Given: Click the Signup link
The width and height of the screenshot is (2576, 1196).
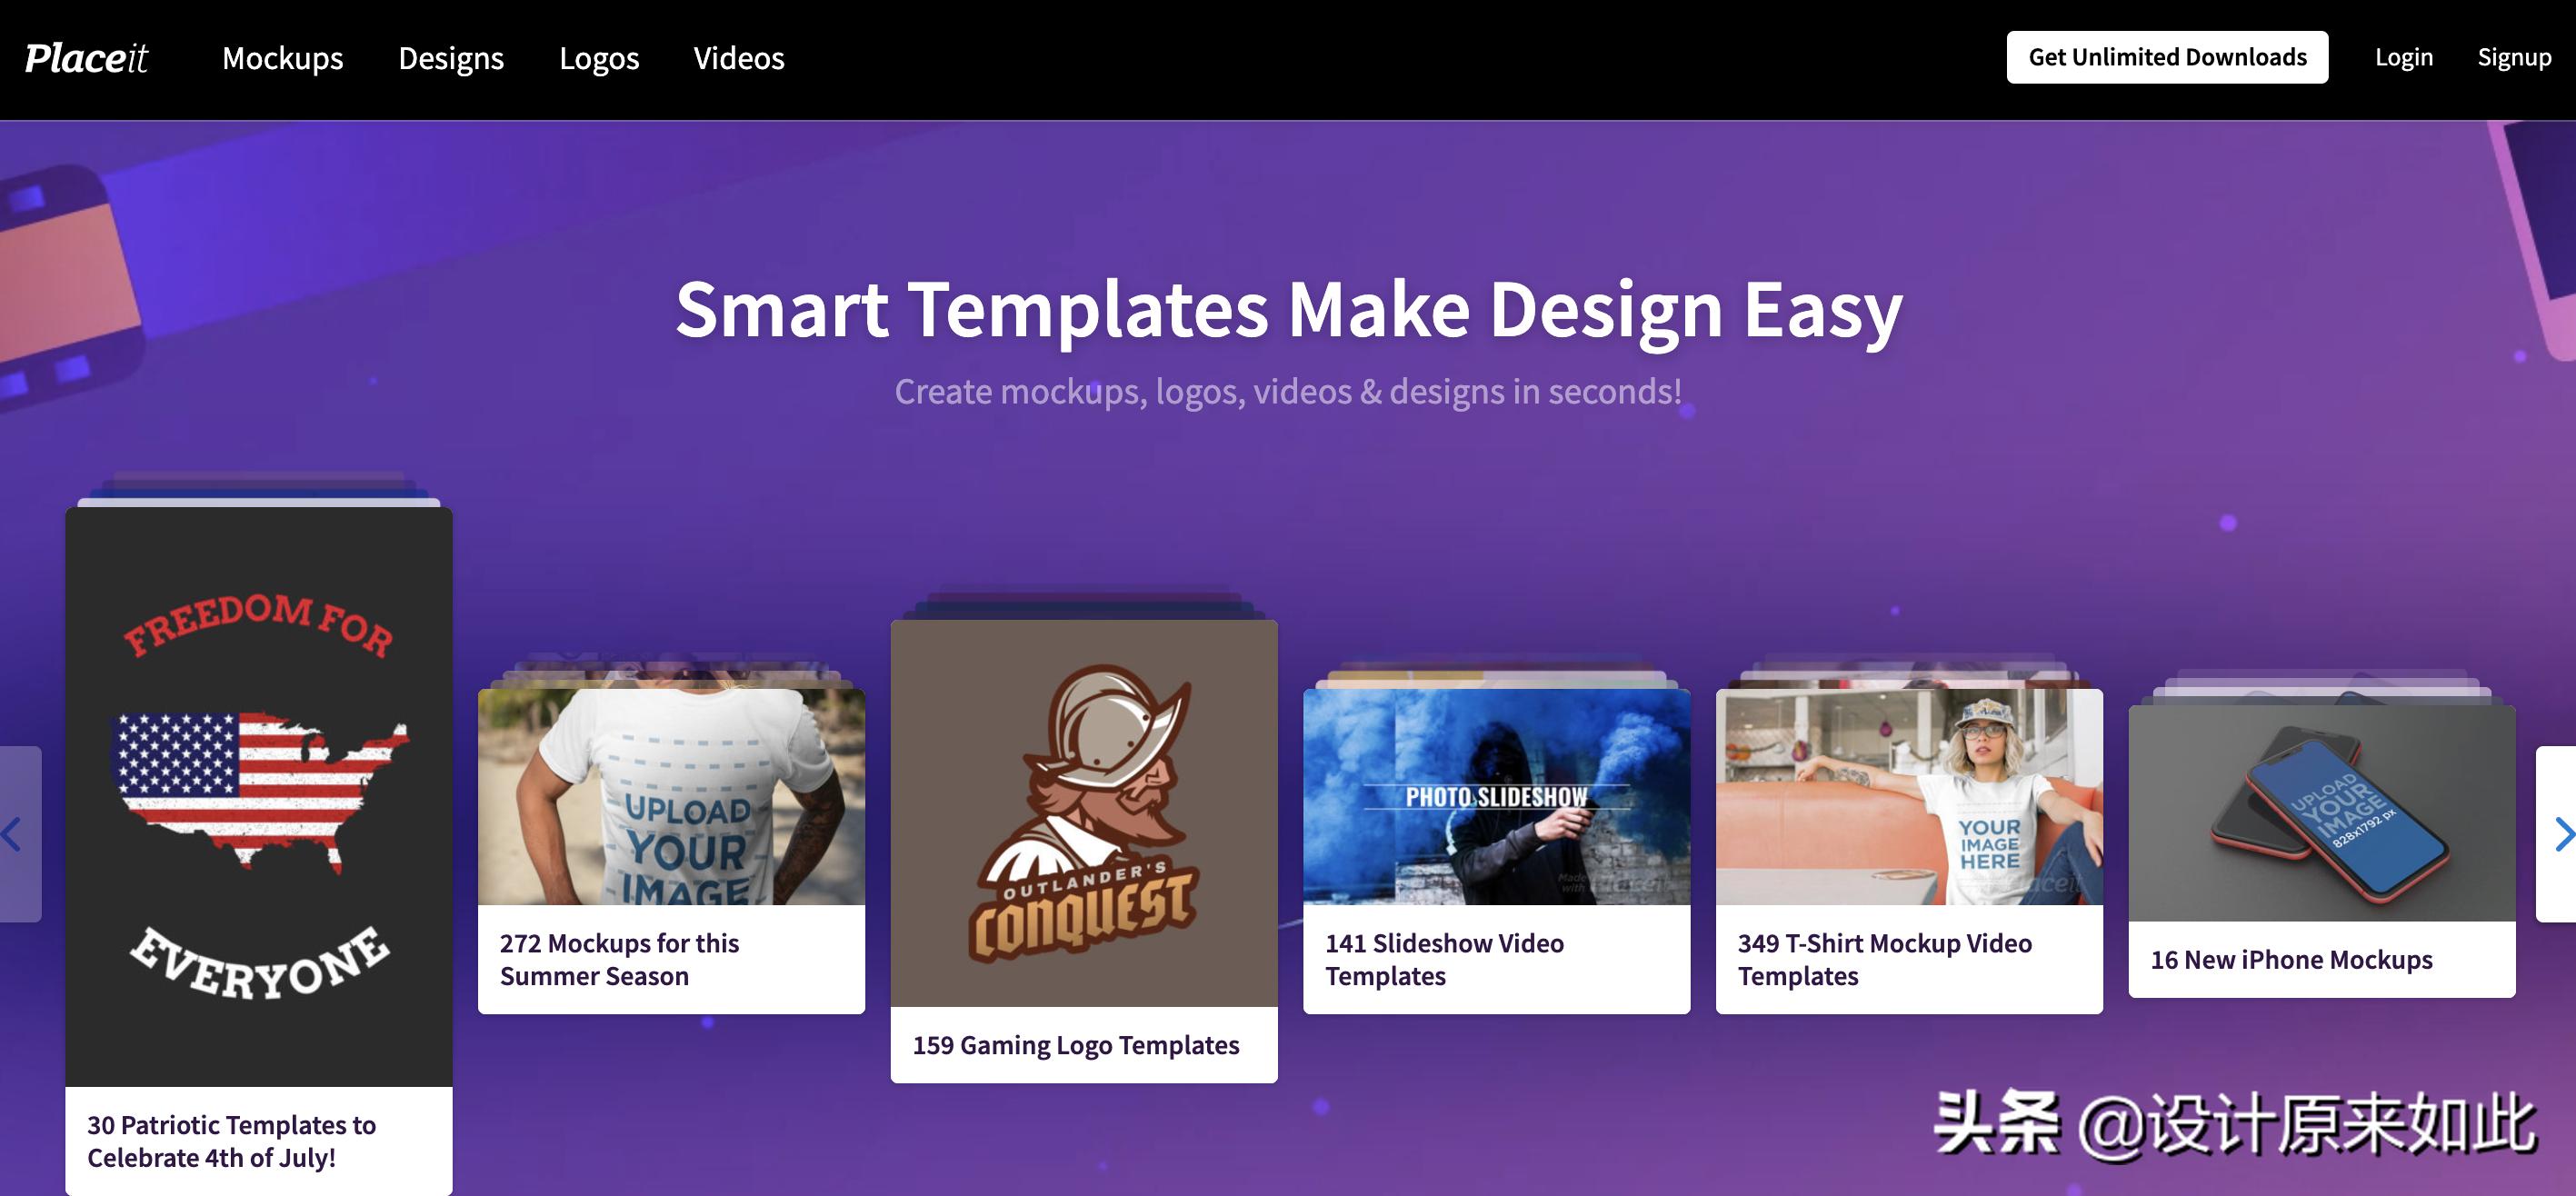Looking at the screenshot, I should [x=2513, y=58].
